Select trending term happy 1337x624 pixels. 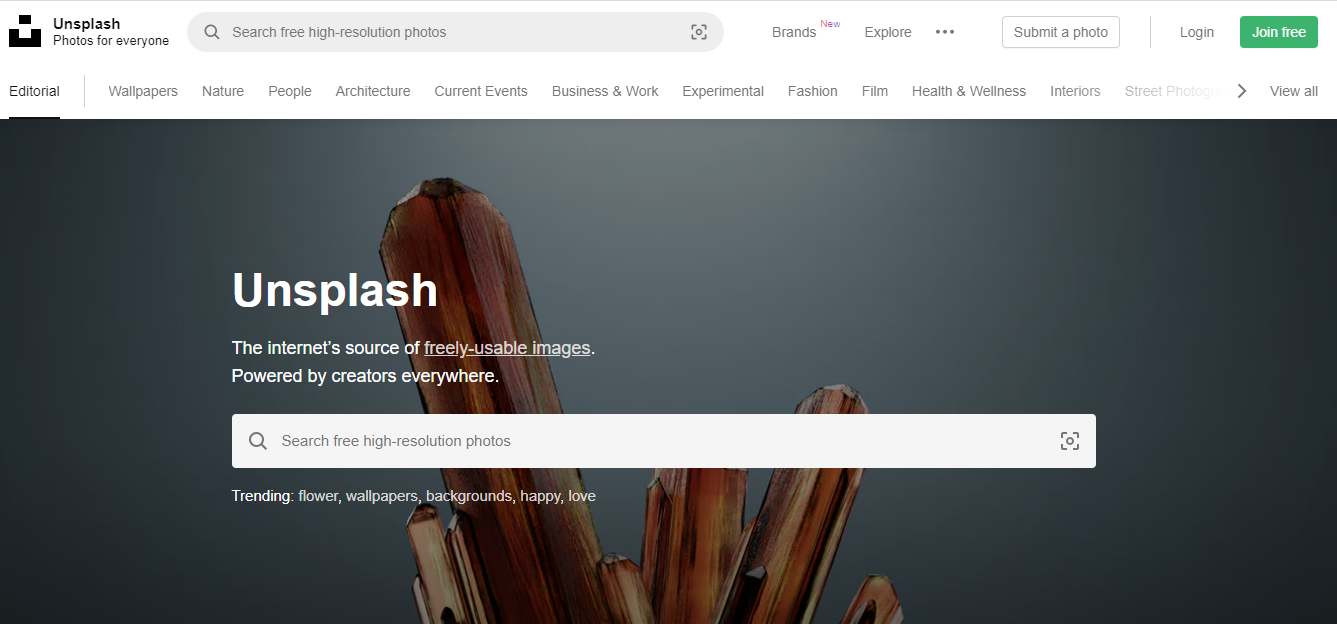540,496
